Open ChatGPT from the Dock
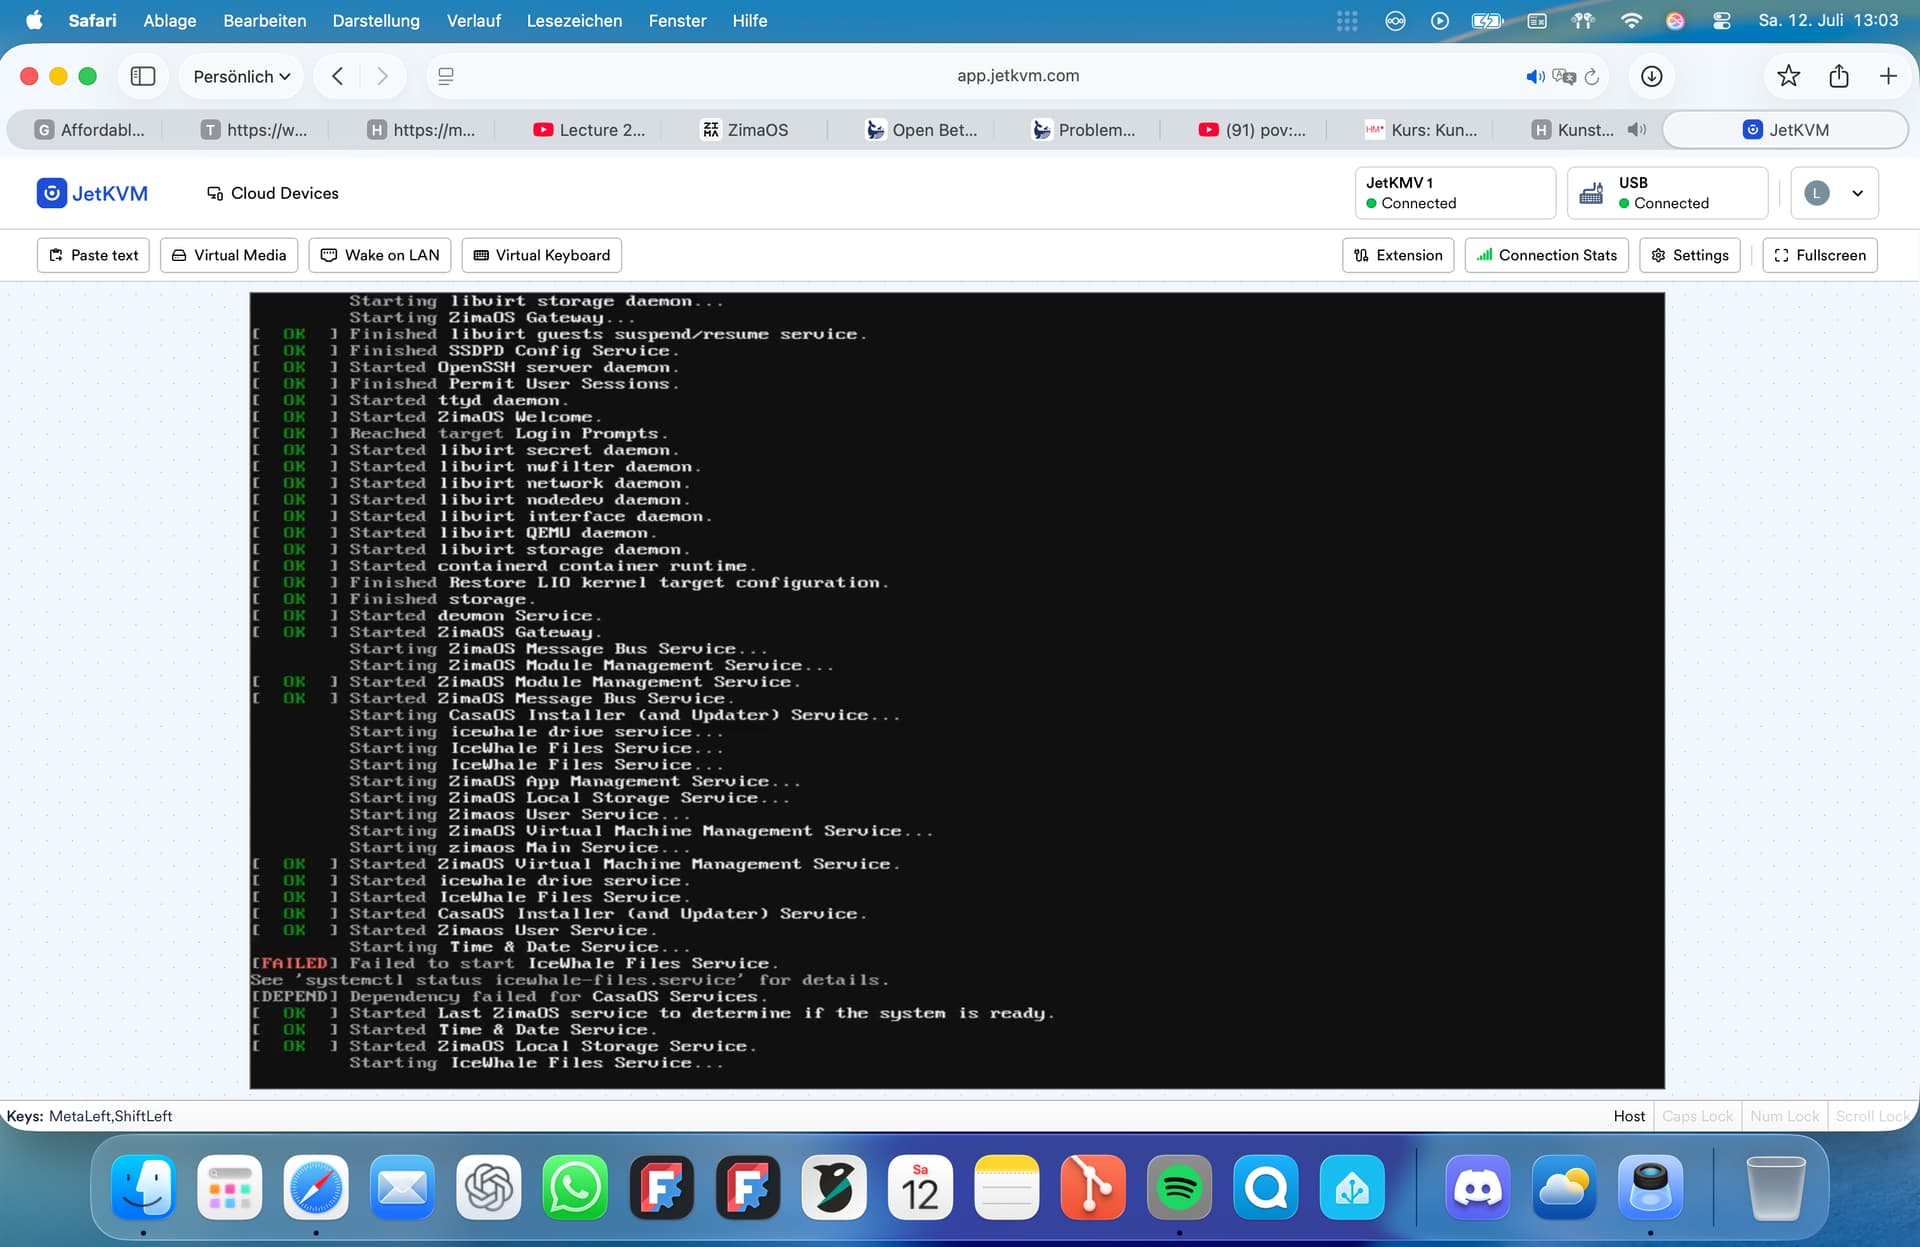The image size is (1920, 1247). click(488, 1187)
